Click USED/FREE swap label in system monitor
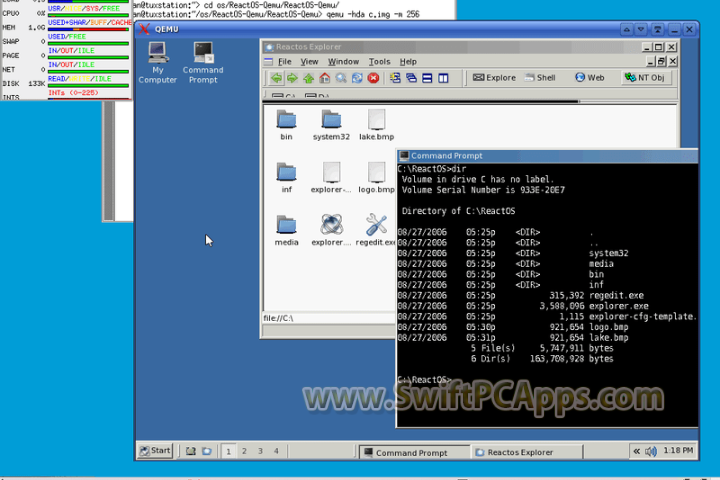 [x=67, y=36]
